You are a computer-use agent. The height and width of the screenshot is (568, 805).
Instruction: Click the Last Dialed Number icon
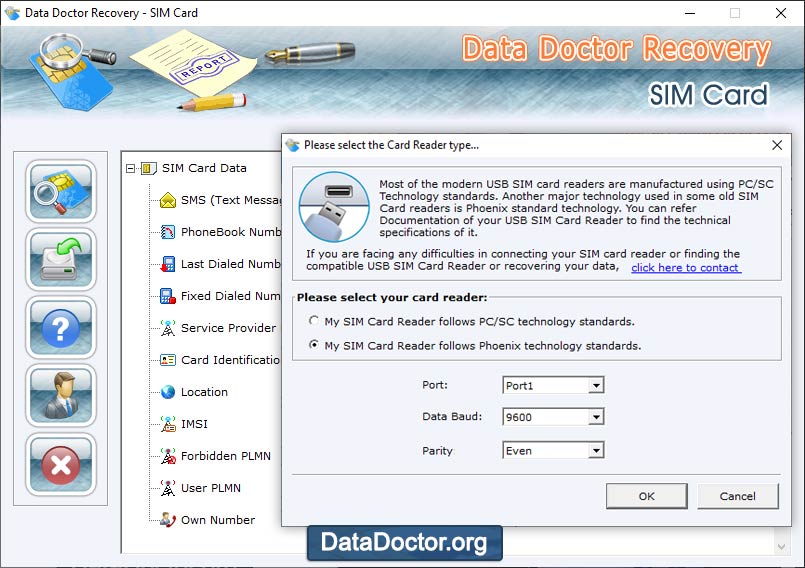(168, 264)
